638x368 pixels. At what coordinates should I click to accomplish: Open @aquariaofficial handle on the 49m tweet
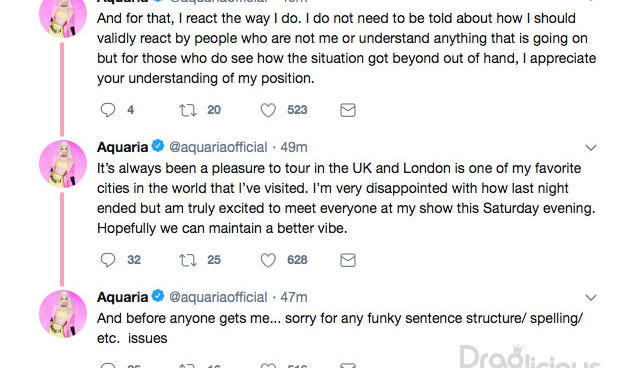(x=218, y=147)
